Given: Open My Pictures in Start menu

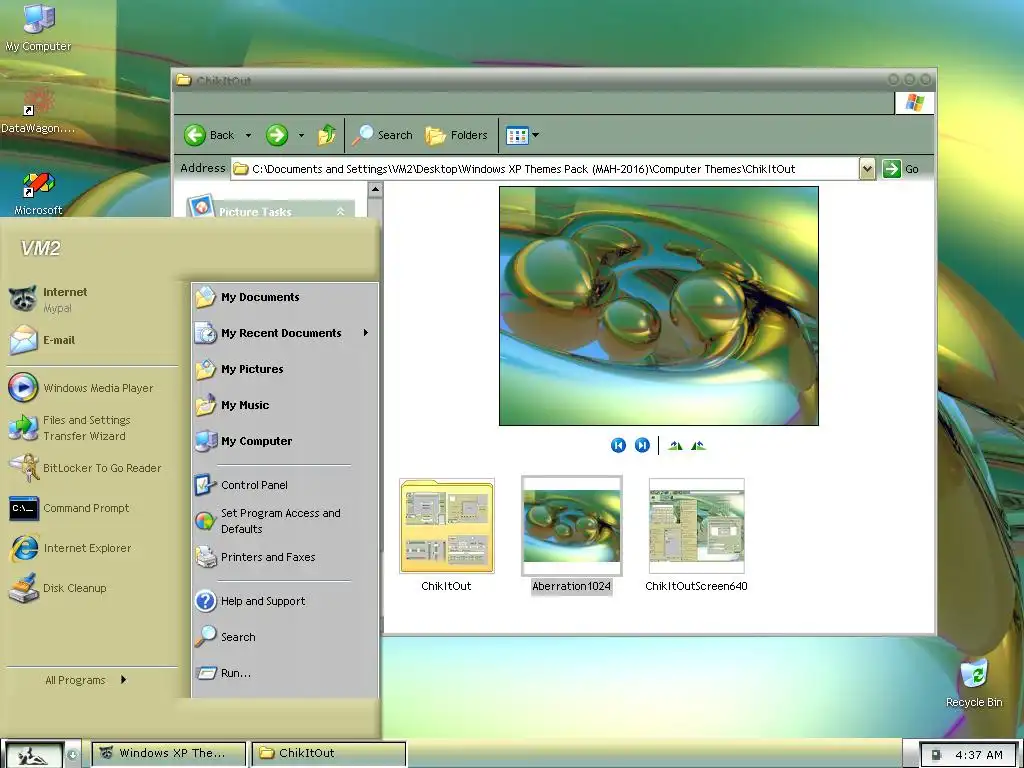Looking at the screenshot, I should tap(285, 369).
